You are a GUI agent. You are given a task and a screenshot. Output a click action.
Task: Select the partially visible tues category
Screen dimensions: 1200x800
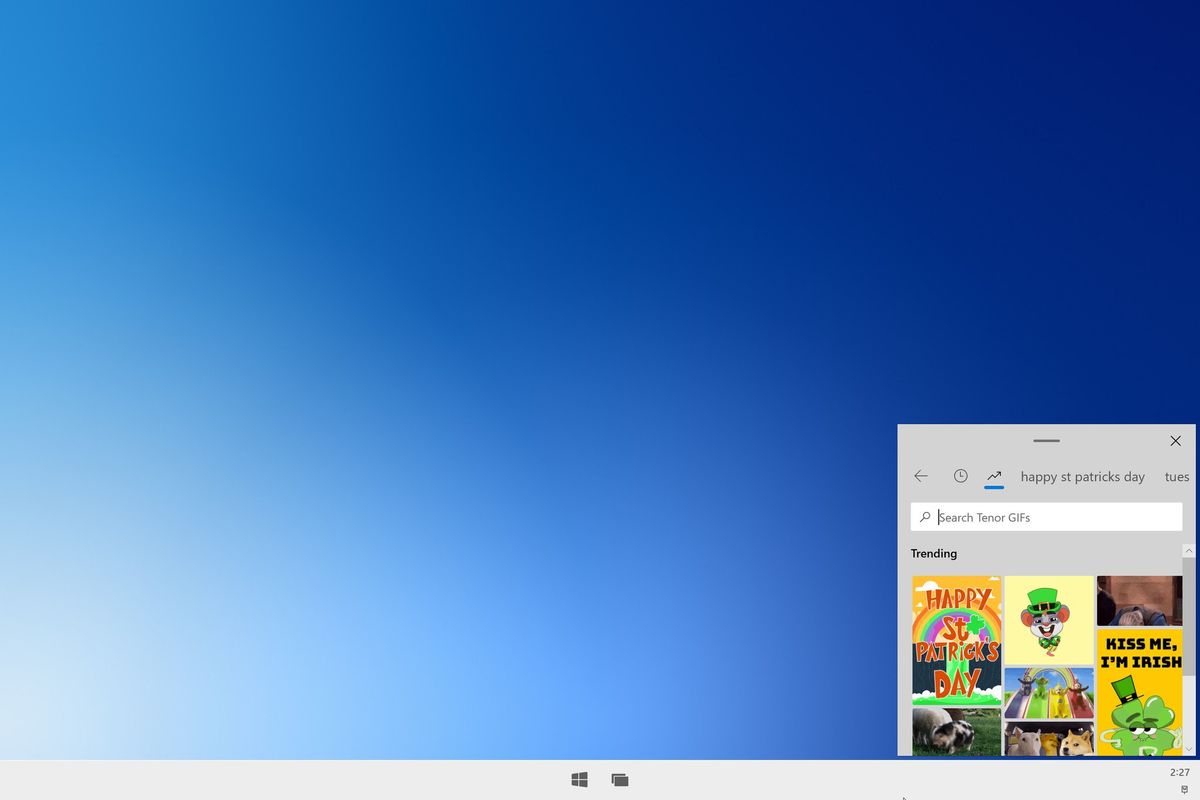click(x=1177, y=477)
